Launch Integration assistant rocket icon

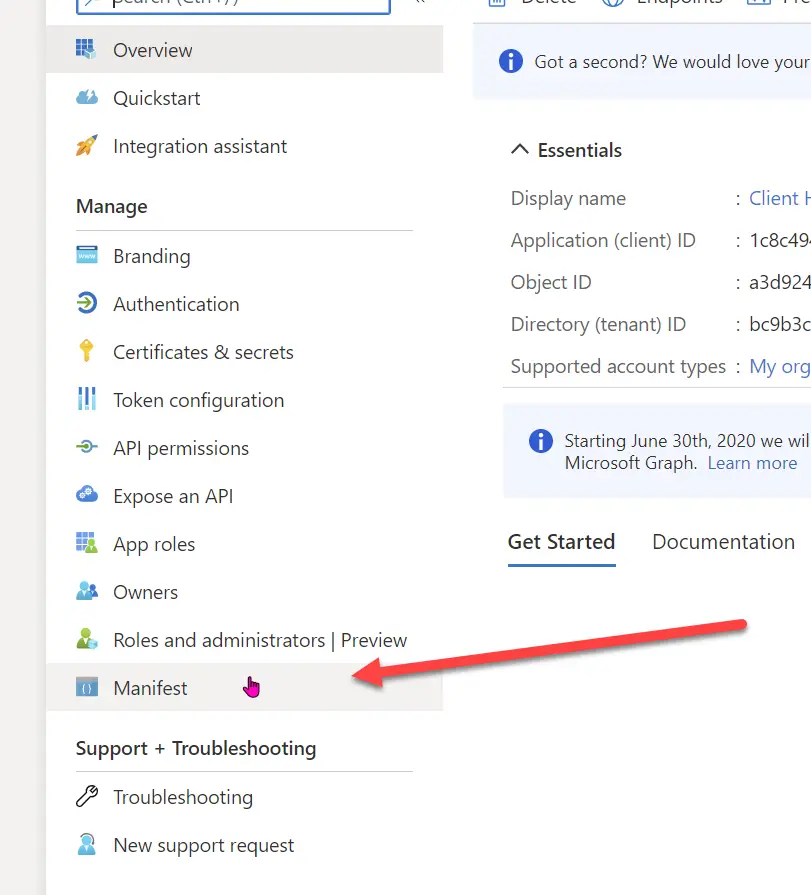click(x=87, y=146)
